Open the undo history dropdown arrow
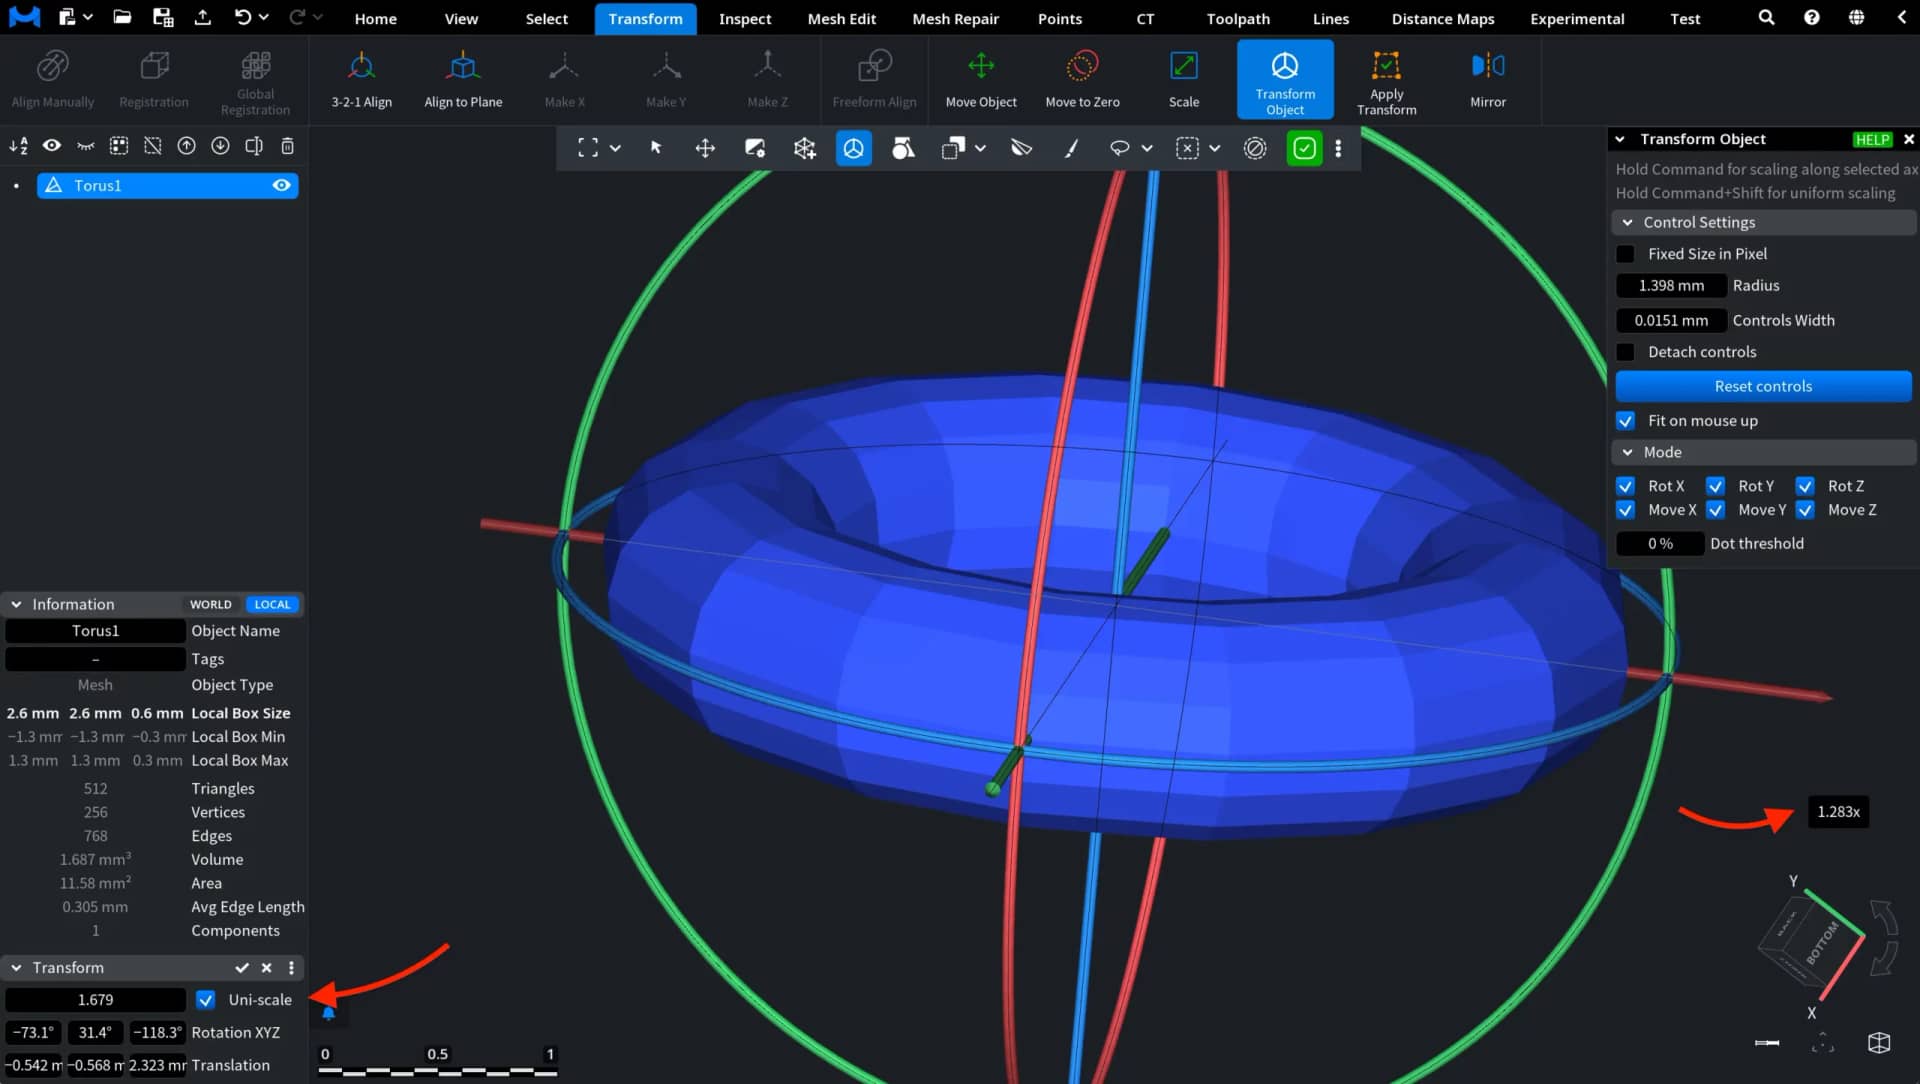Viewport: 1920px width, 1084px height. tap(263, 17)
